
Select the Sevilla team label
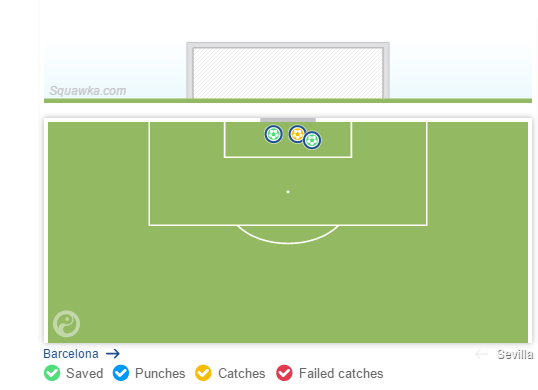(x=515, y=354)
